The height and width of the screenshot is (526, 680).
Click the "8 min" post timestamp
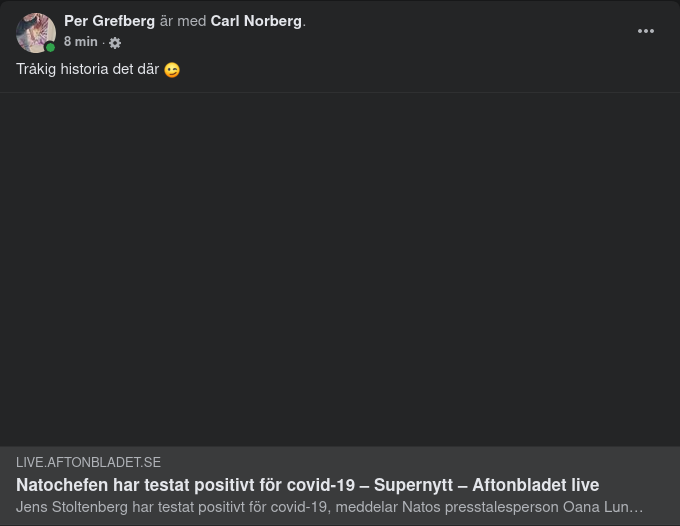pos(80,42)
